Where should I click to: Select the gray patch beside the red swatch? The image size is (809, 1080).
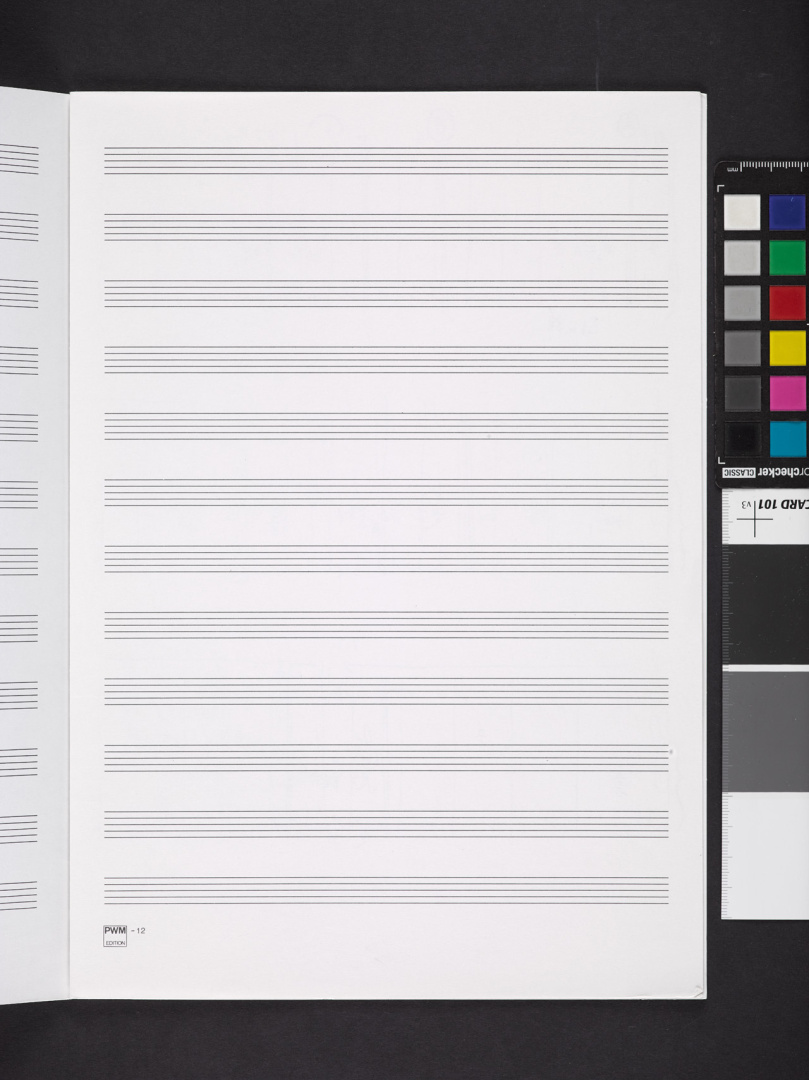click(742, 303)
